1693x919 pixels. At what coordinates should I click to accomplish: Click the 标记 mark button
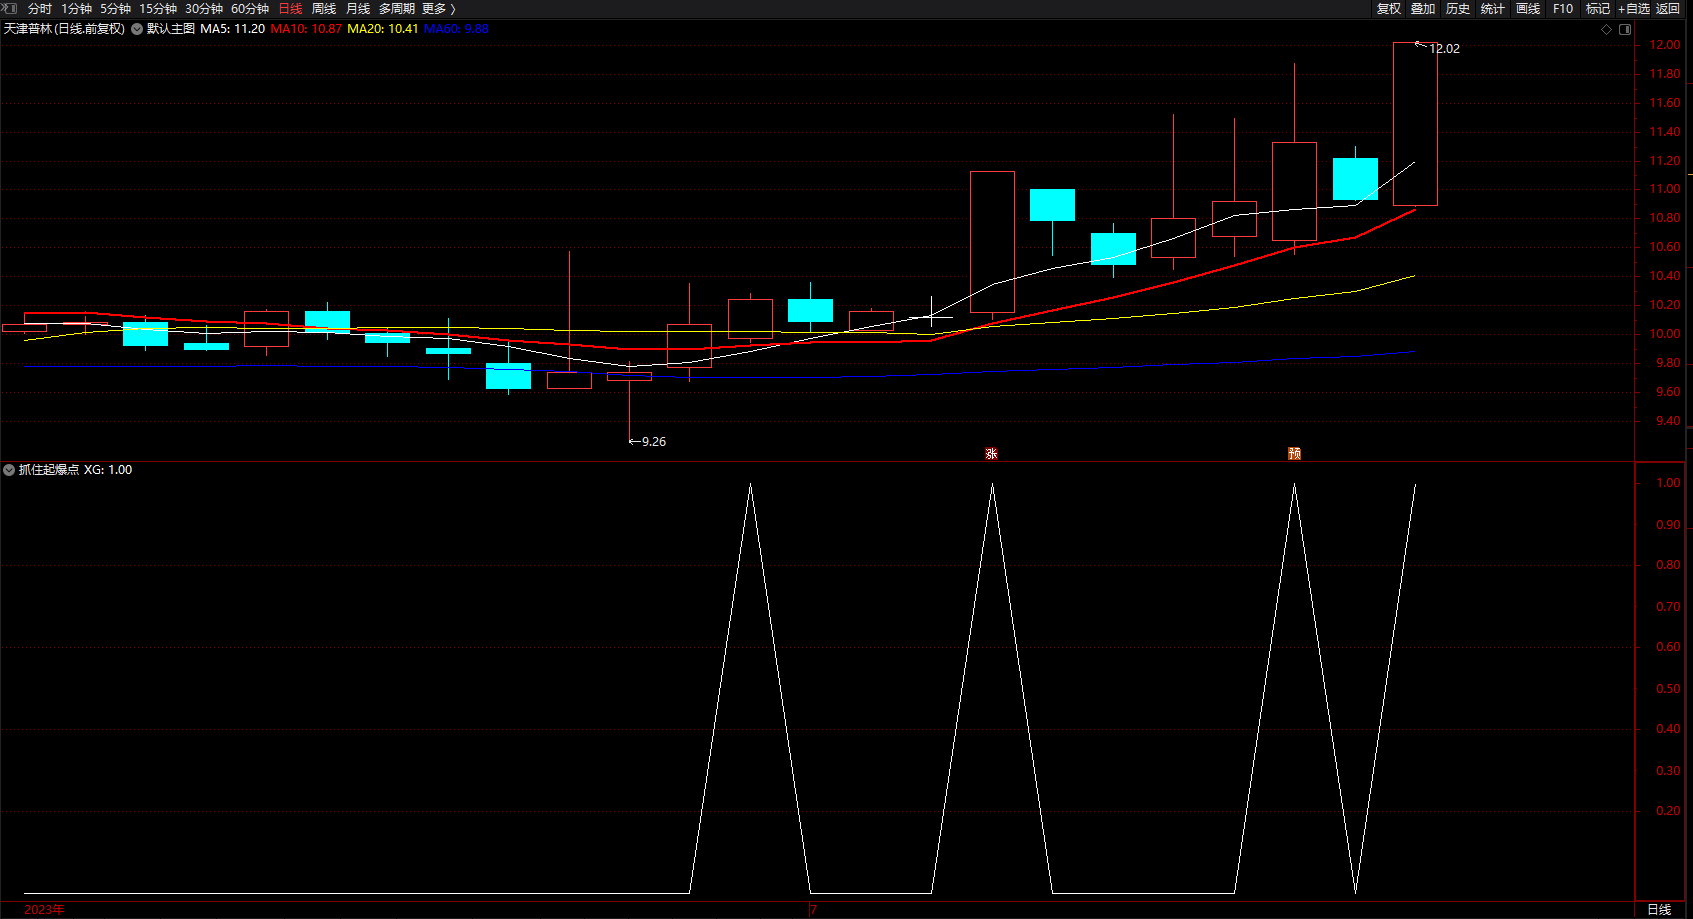coord(1597,9)
